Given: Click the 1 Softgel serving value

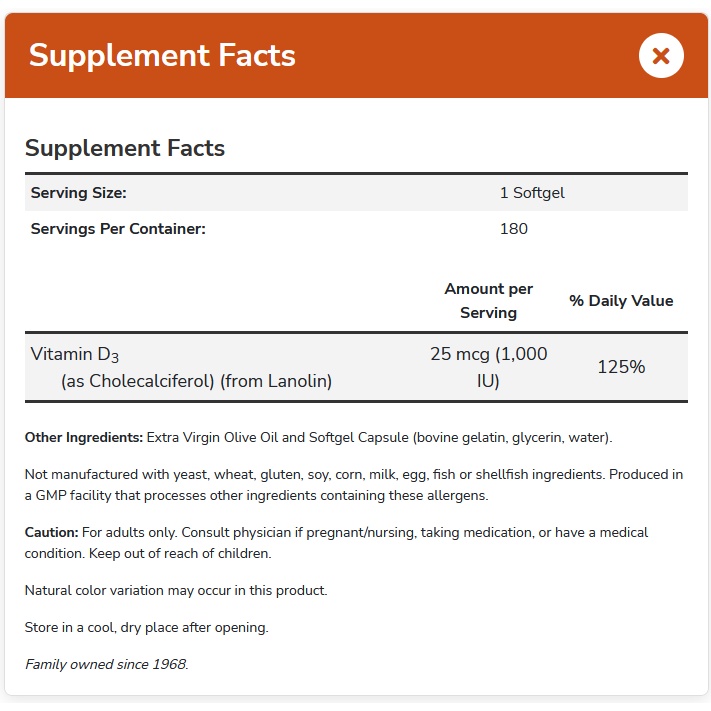Looking at the screenshot, I should (532, 193).
